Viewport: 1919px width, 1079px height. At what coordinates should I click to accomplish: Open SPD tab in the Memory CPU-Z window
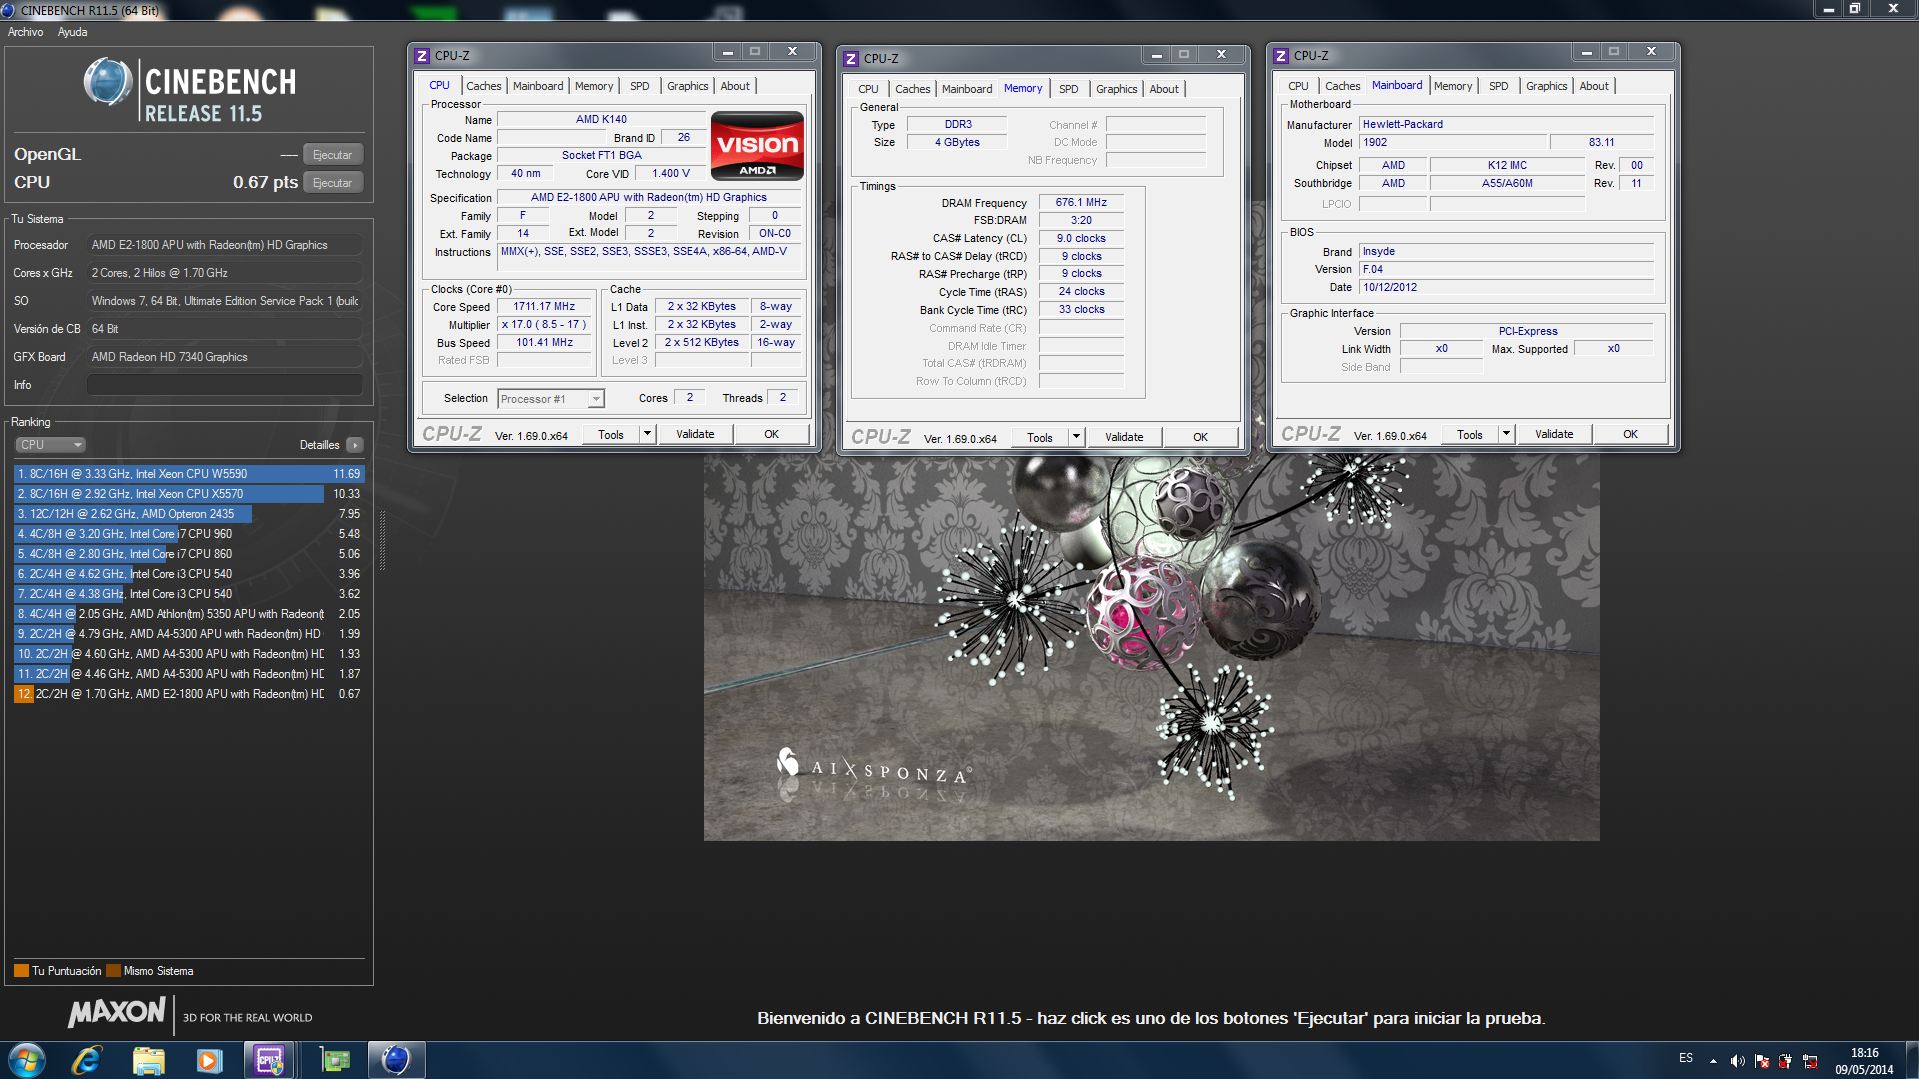point(1069,89)
